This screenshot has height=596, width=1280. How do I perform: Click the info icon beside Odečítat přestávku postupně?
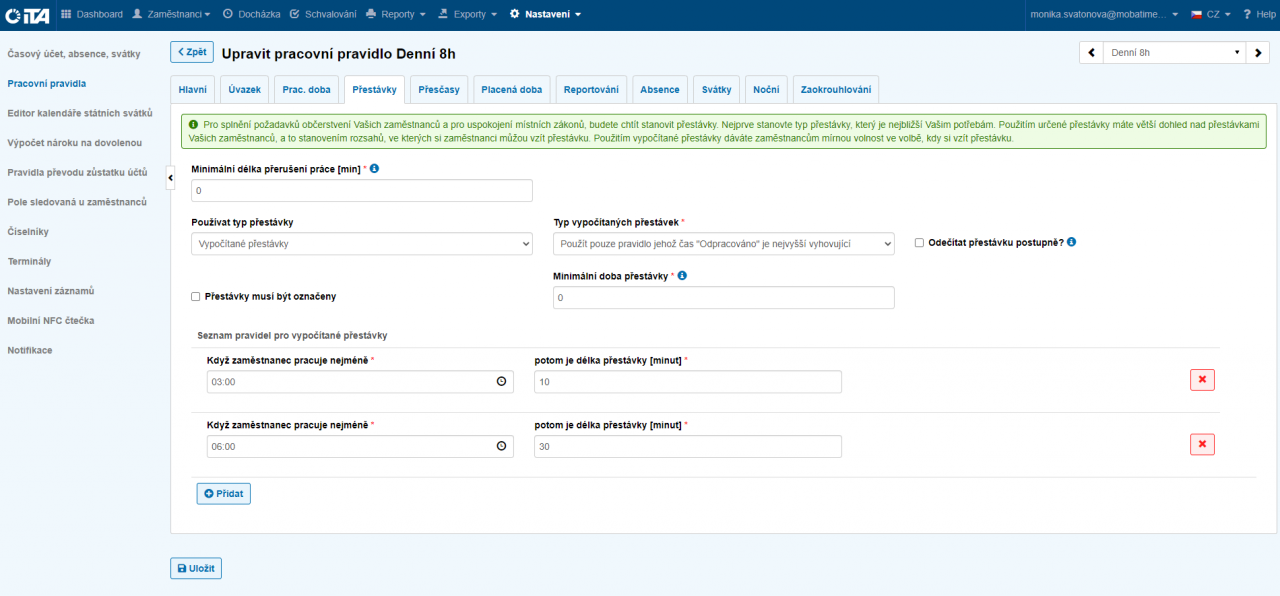coord(1071,242)
